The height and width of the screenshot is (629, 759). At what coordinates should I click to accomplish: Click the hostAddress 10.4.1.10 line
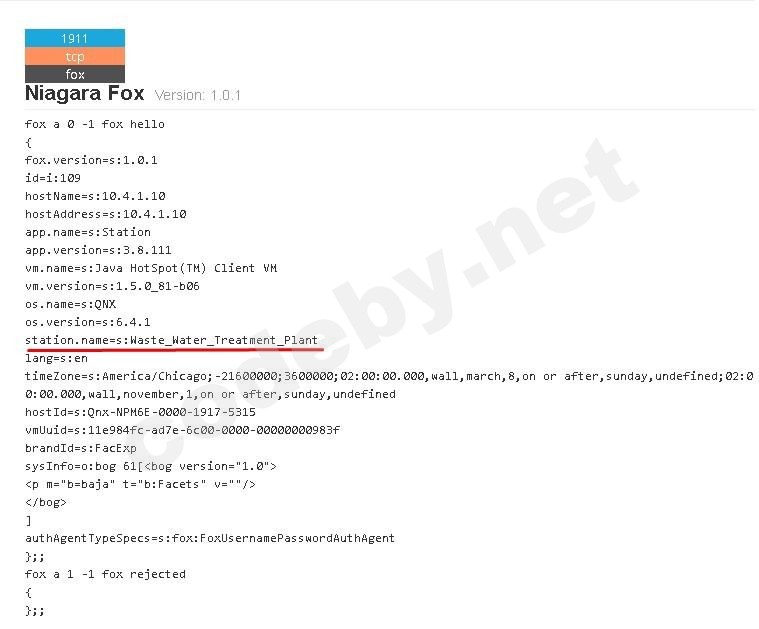(x=106, y=214)
